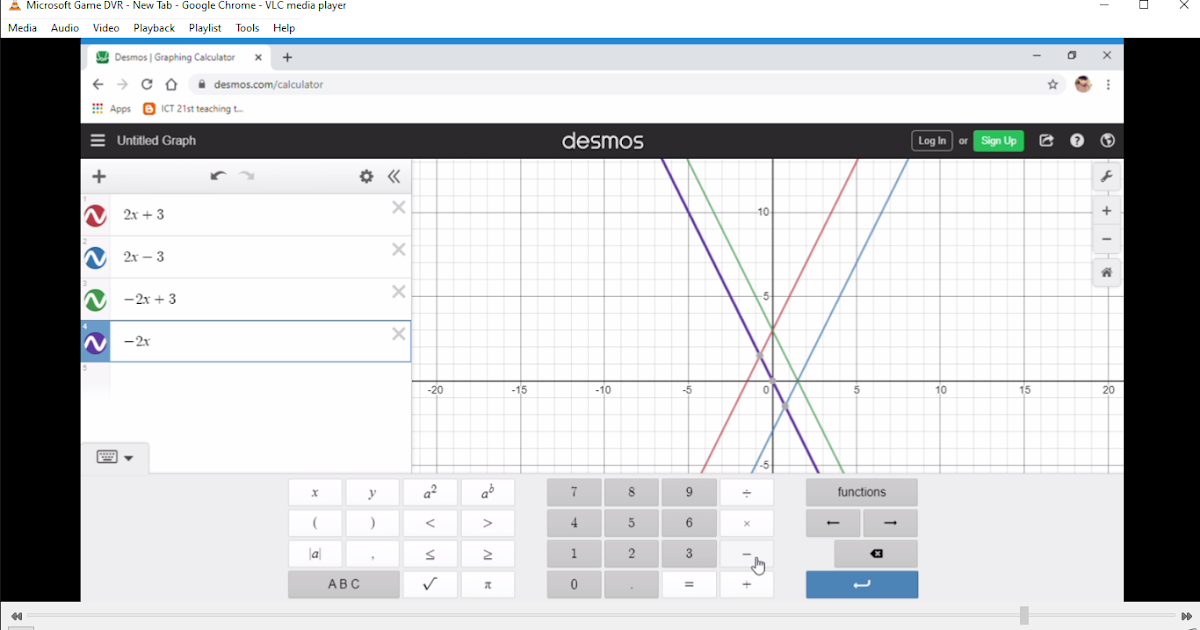
Task: Open the Desmos hamburger menu
Action: click(x=97, y=141)
